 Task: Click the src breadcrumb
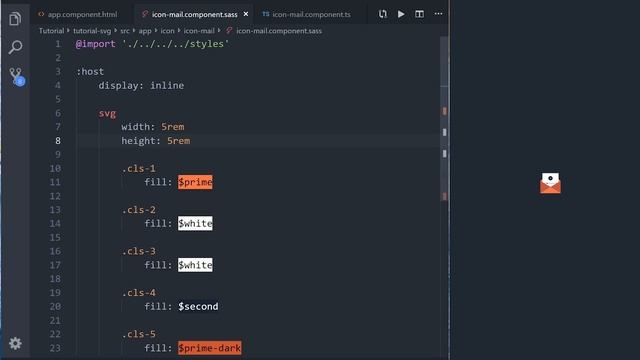(124, 31)
